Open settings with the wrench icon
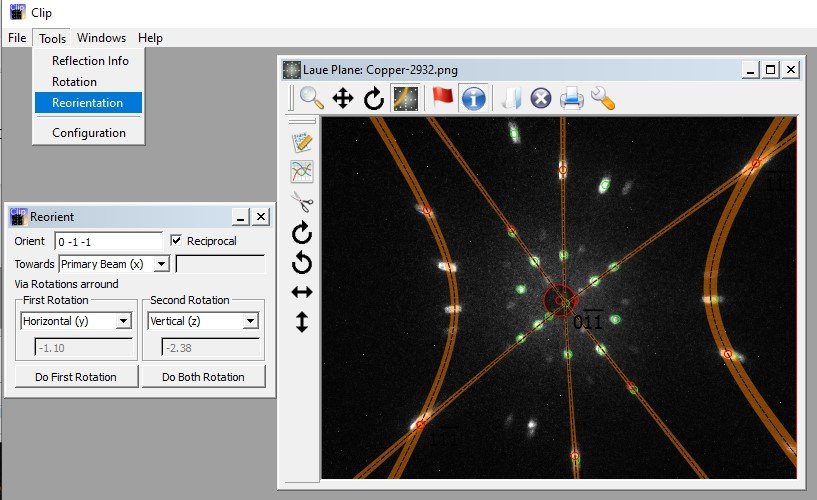817x500 pixels. pos(602,98)
